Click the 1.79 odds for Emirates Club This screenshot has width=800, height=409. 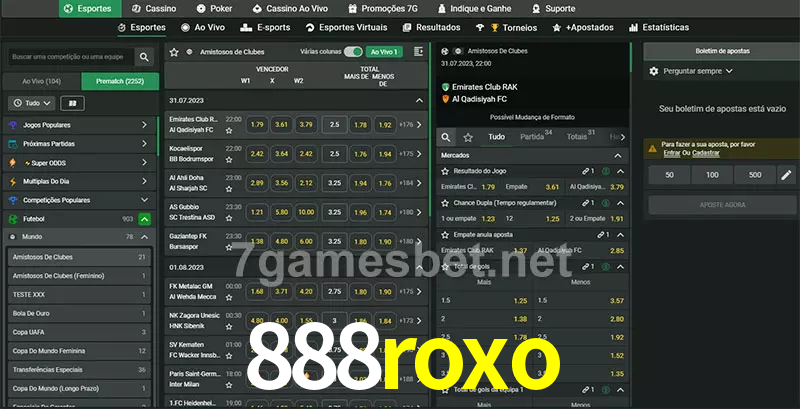(257, 125)
